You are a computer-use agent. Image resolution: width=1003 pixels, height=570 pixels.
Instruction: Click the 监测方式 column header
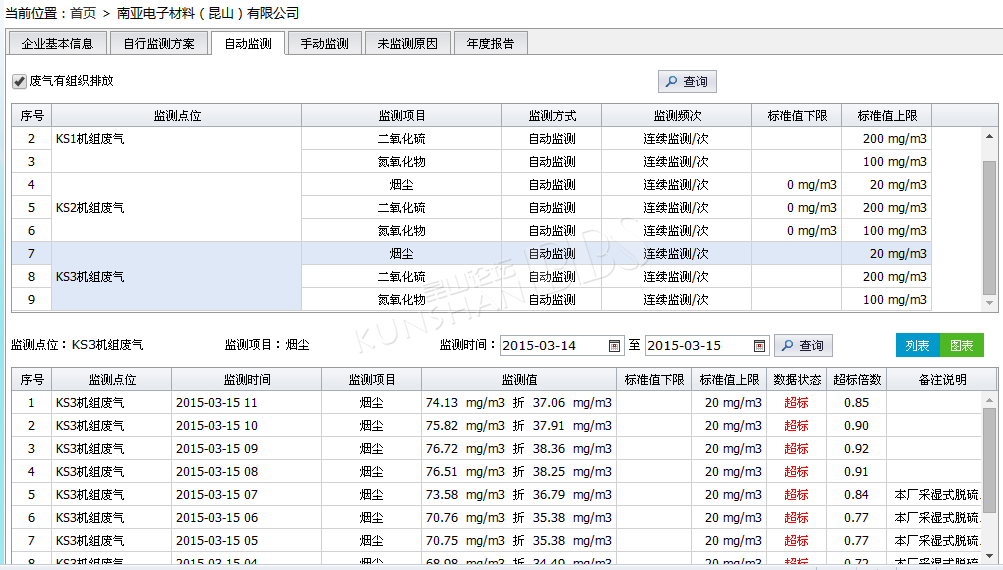click(552, 115)
